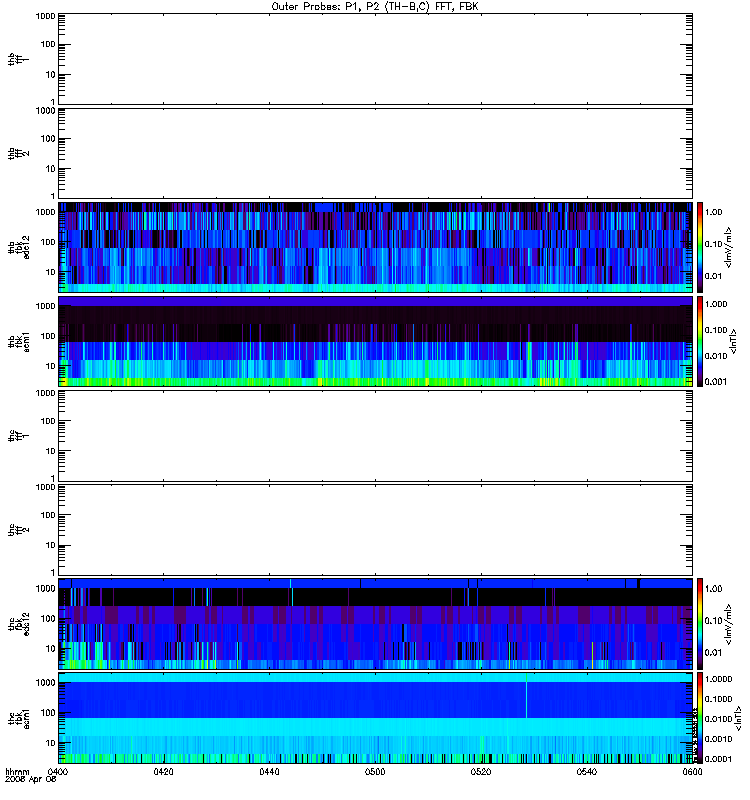Select the 0420 time axis label

pos(163,772)
